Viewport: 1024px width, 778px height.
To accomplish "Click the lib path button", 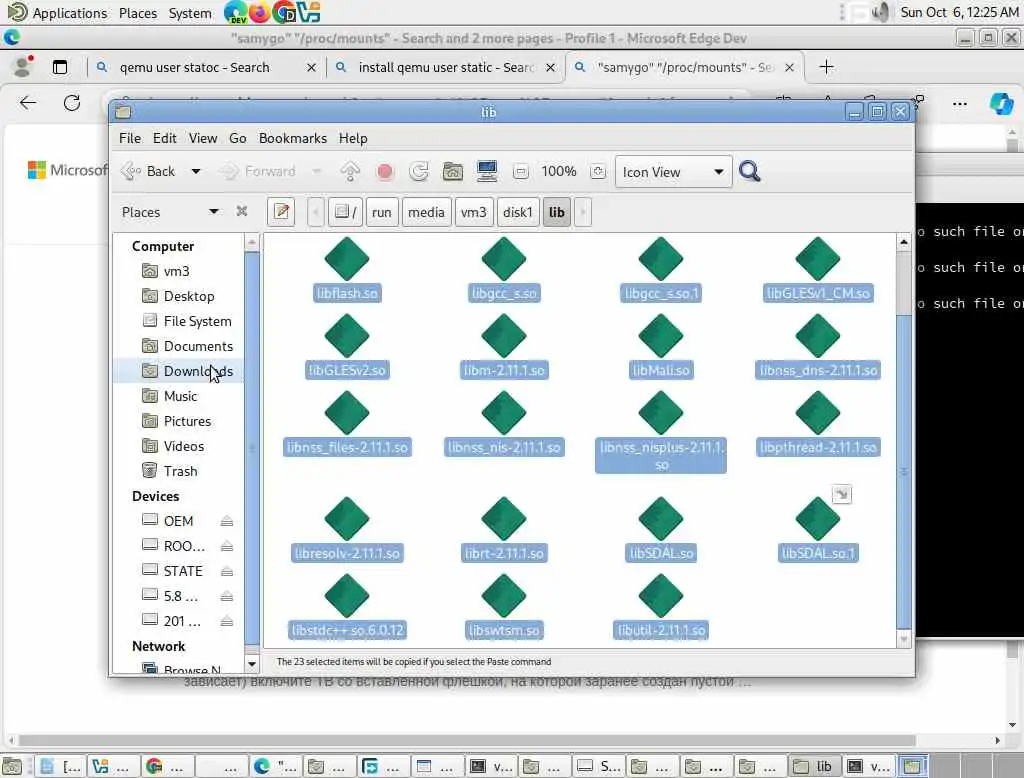I will click(x=556, y=212).
